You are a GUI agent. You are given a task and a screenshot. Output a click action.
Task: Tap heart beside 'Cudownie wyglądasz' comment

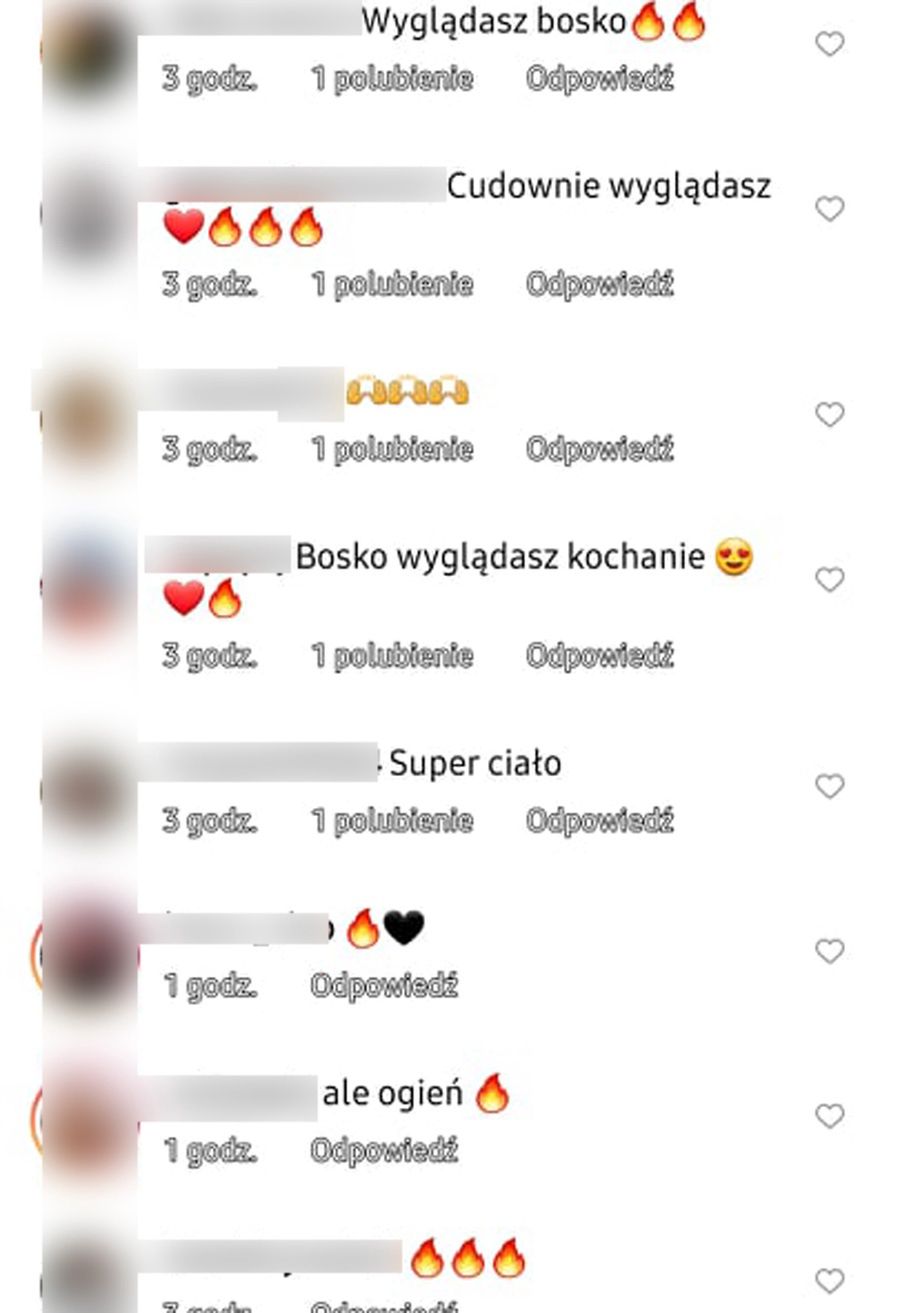point(829,208)
